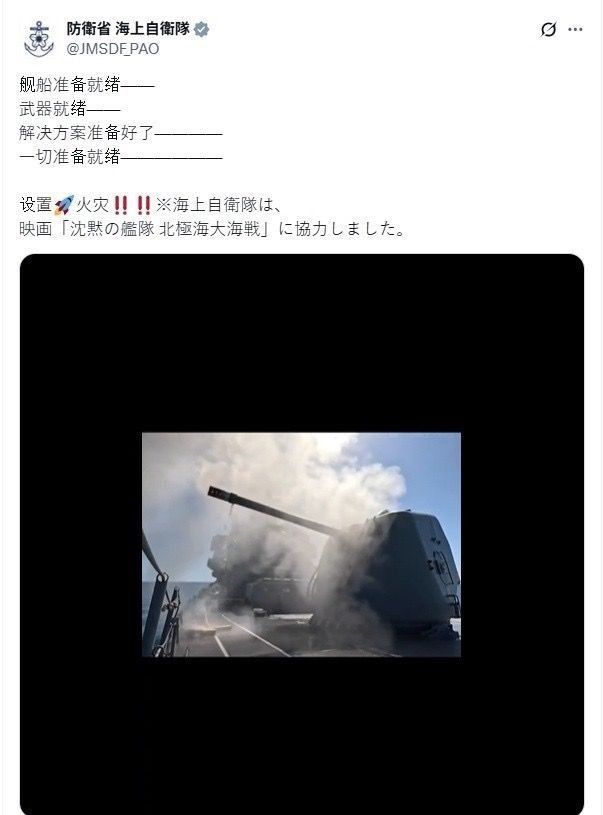Click the first red double-exclamation emoji
The height and width of the screenshot is (815, 603).
pos(121,205)
